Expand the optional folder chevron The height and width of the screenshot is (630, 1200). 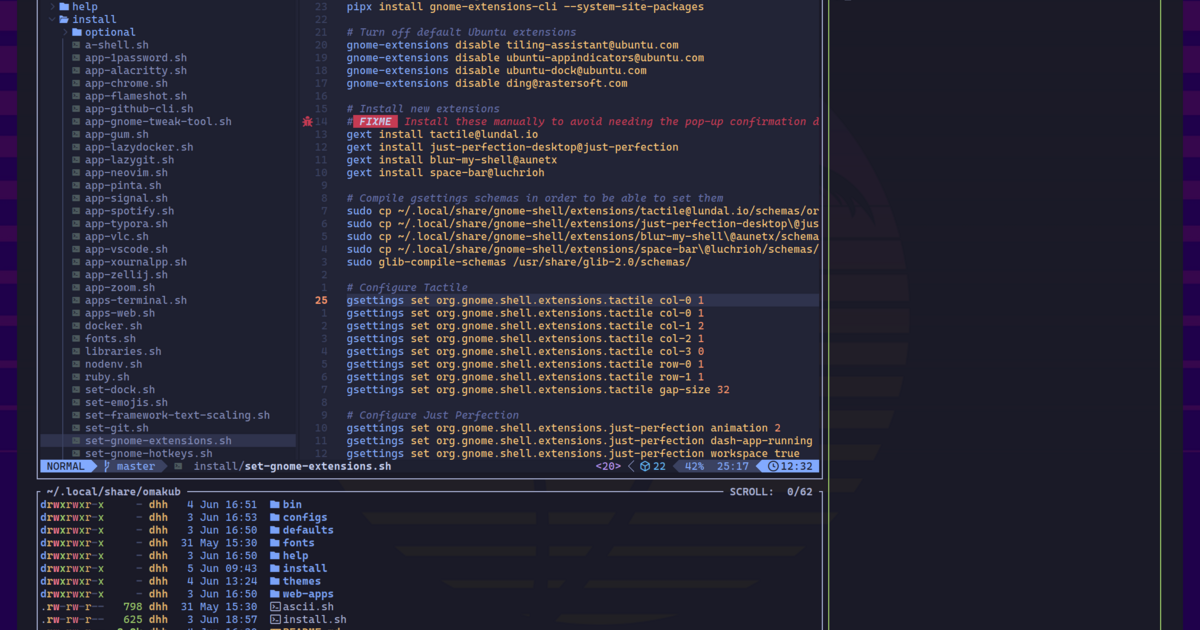tap(65, 32)
